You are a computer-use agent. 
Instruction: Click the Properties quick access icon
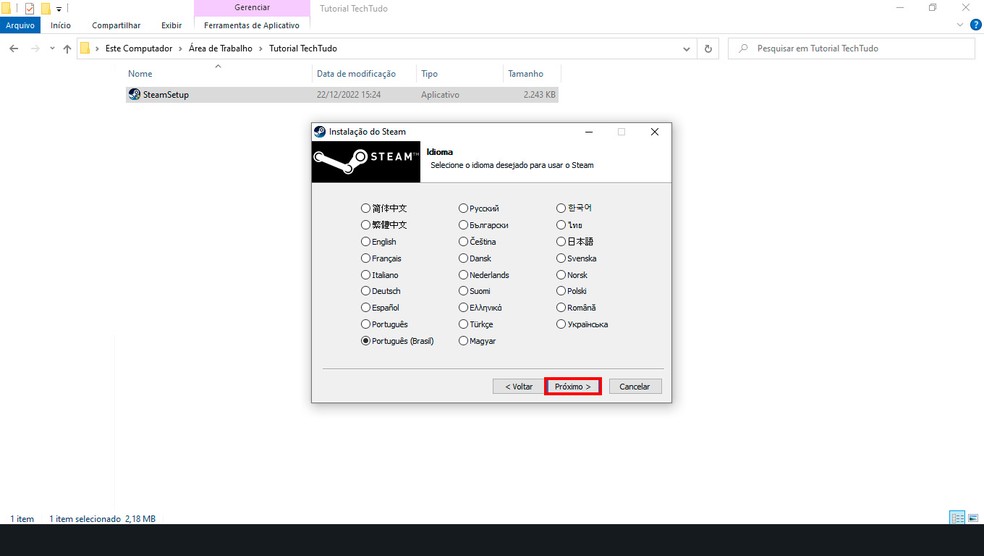click(29, 8)
